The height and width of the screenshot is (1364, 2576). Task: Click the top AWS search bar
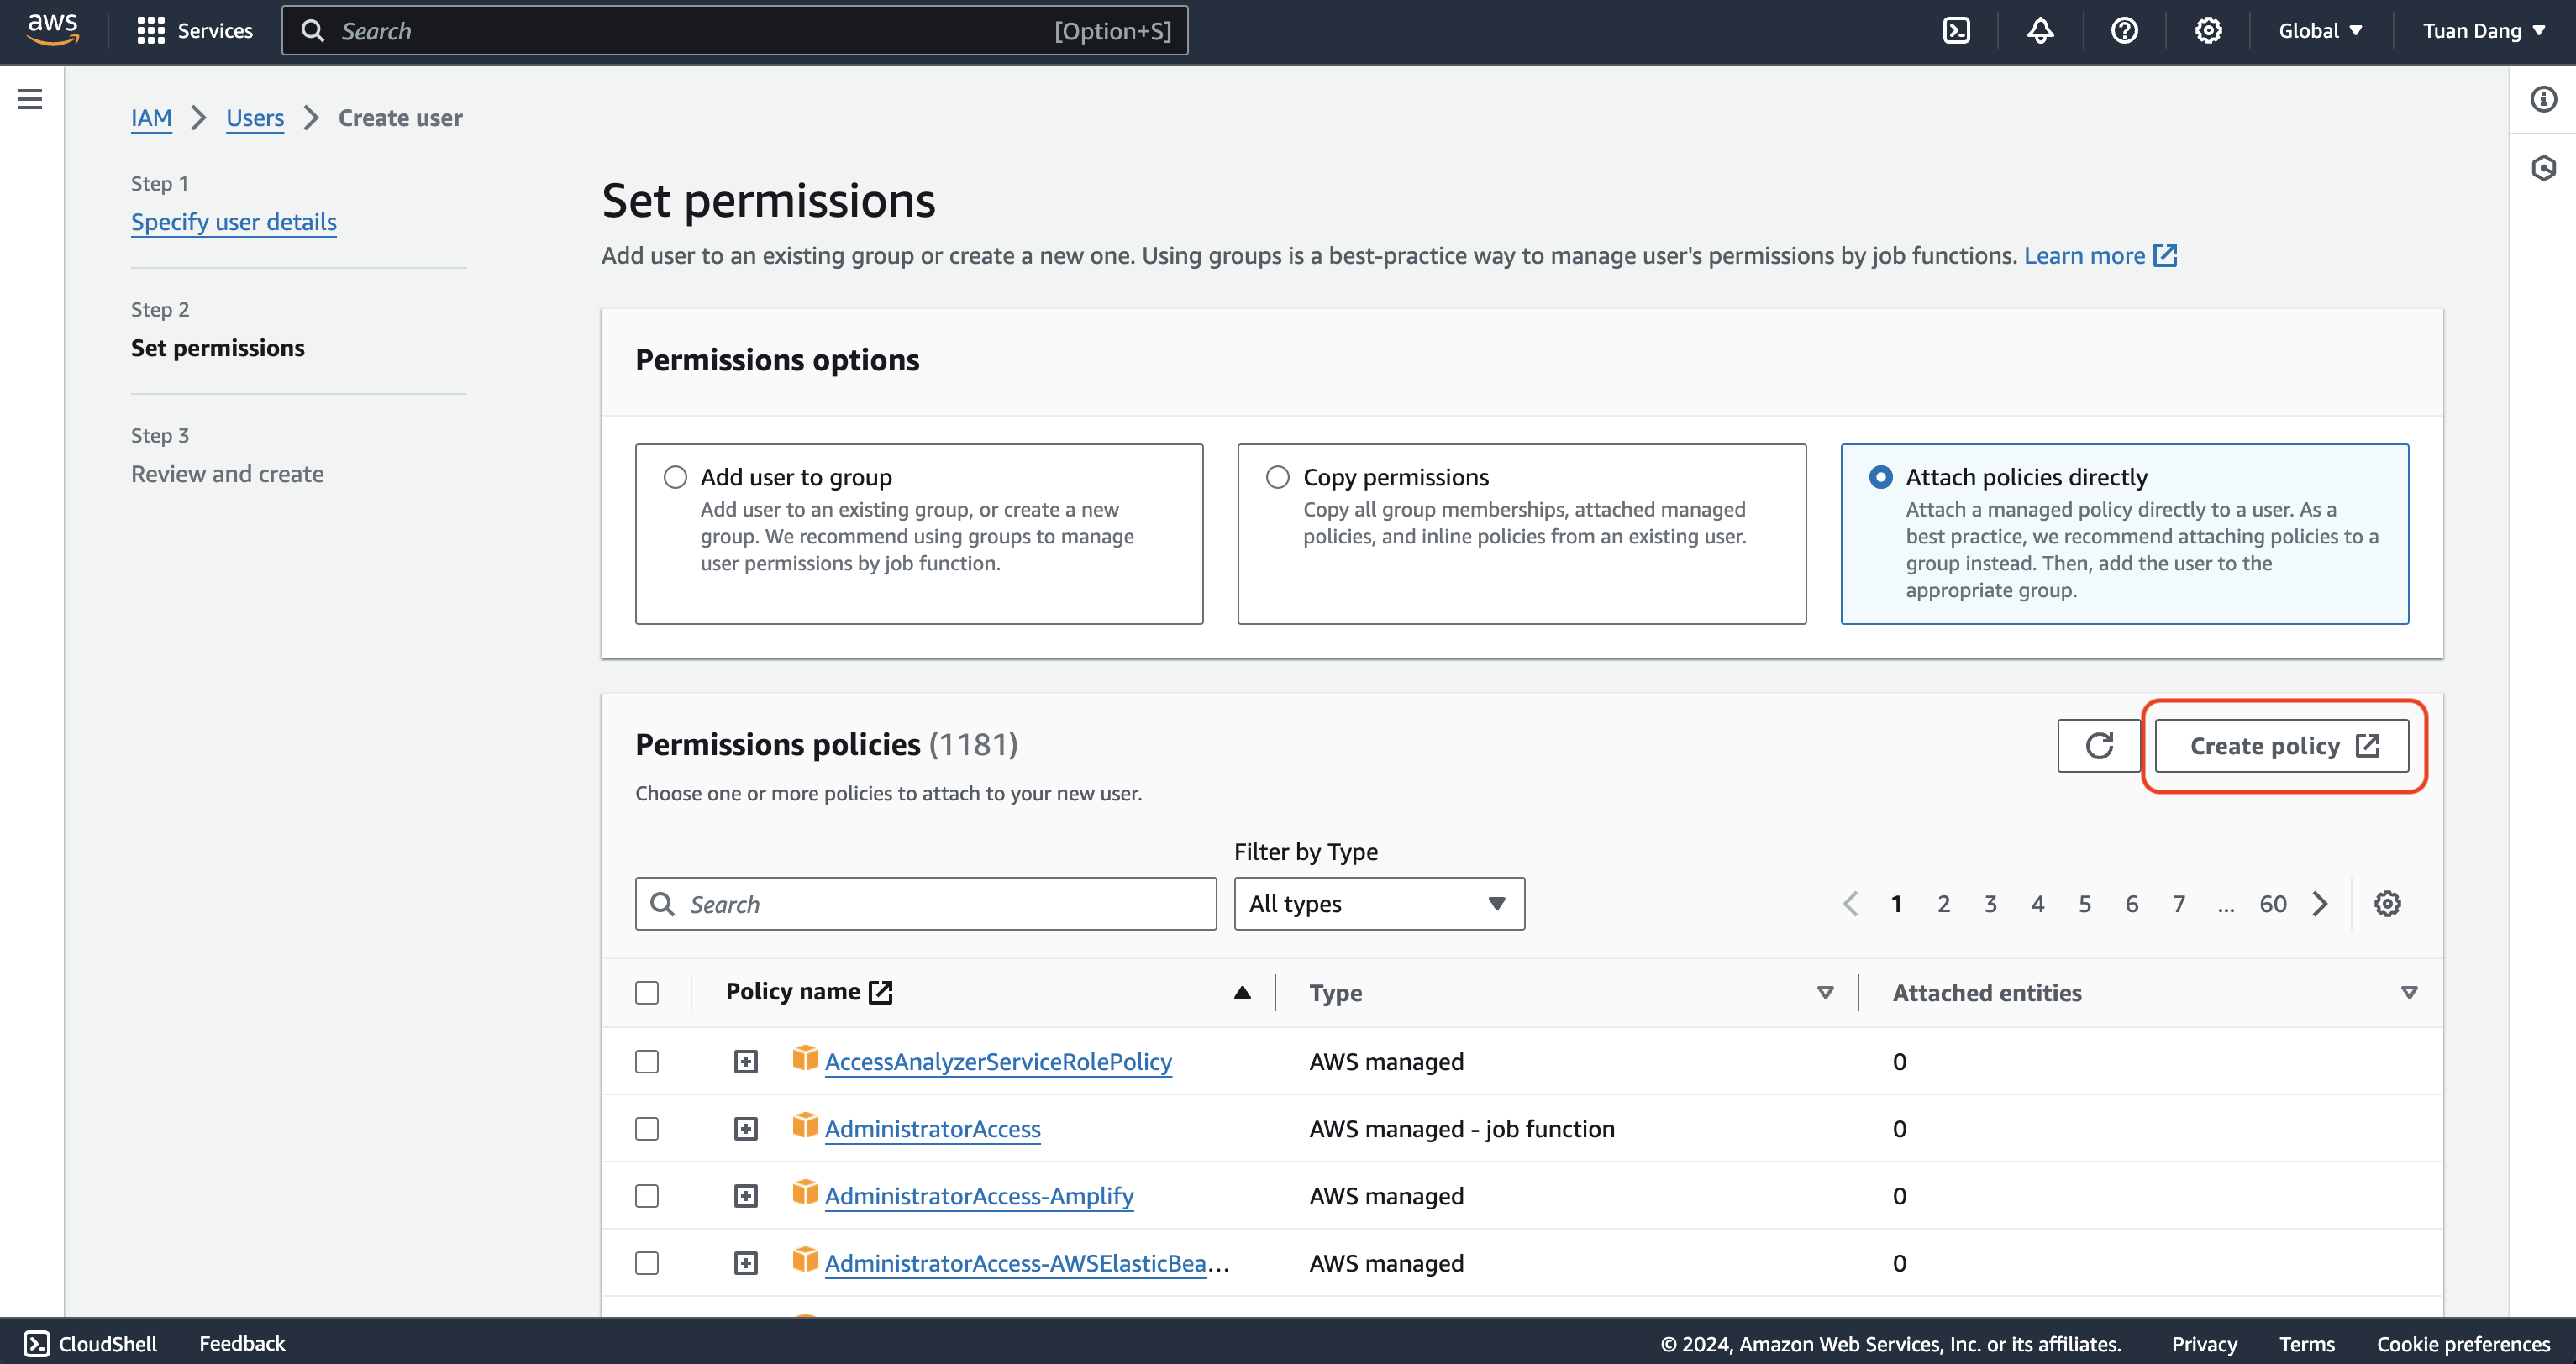[735, 31]
